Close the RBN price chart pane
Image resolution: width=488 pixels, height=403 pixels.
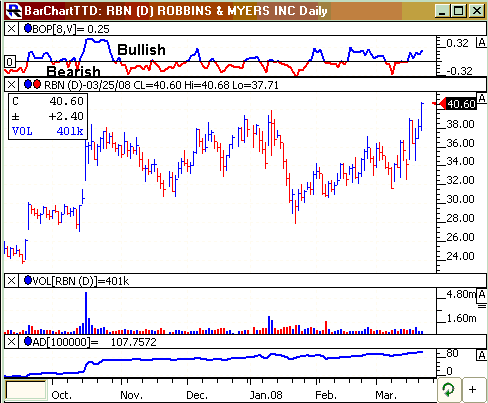[x=11, y=85]
